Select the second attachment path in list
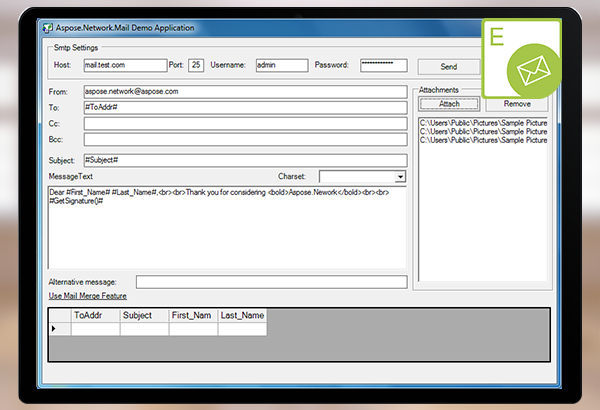 [483, 132]
